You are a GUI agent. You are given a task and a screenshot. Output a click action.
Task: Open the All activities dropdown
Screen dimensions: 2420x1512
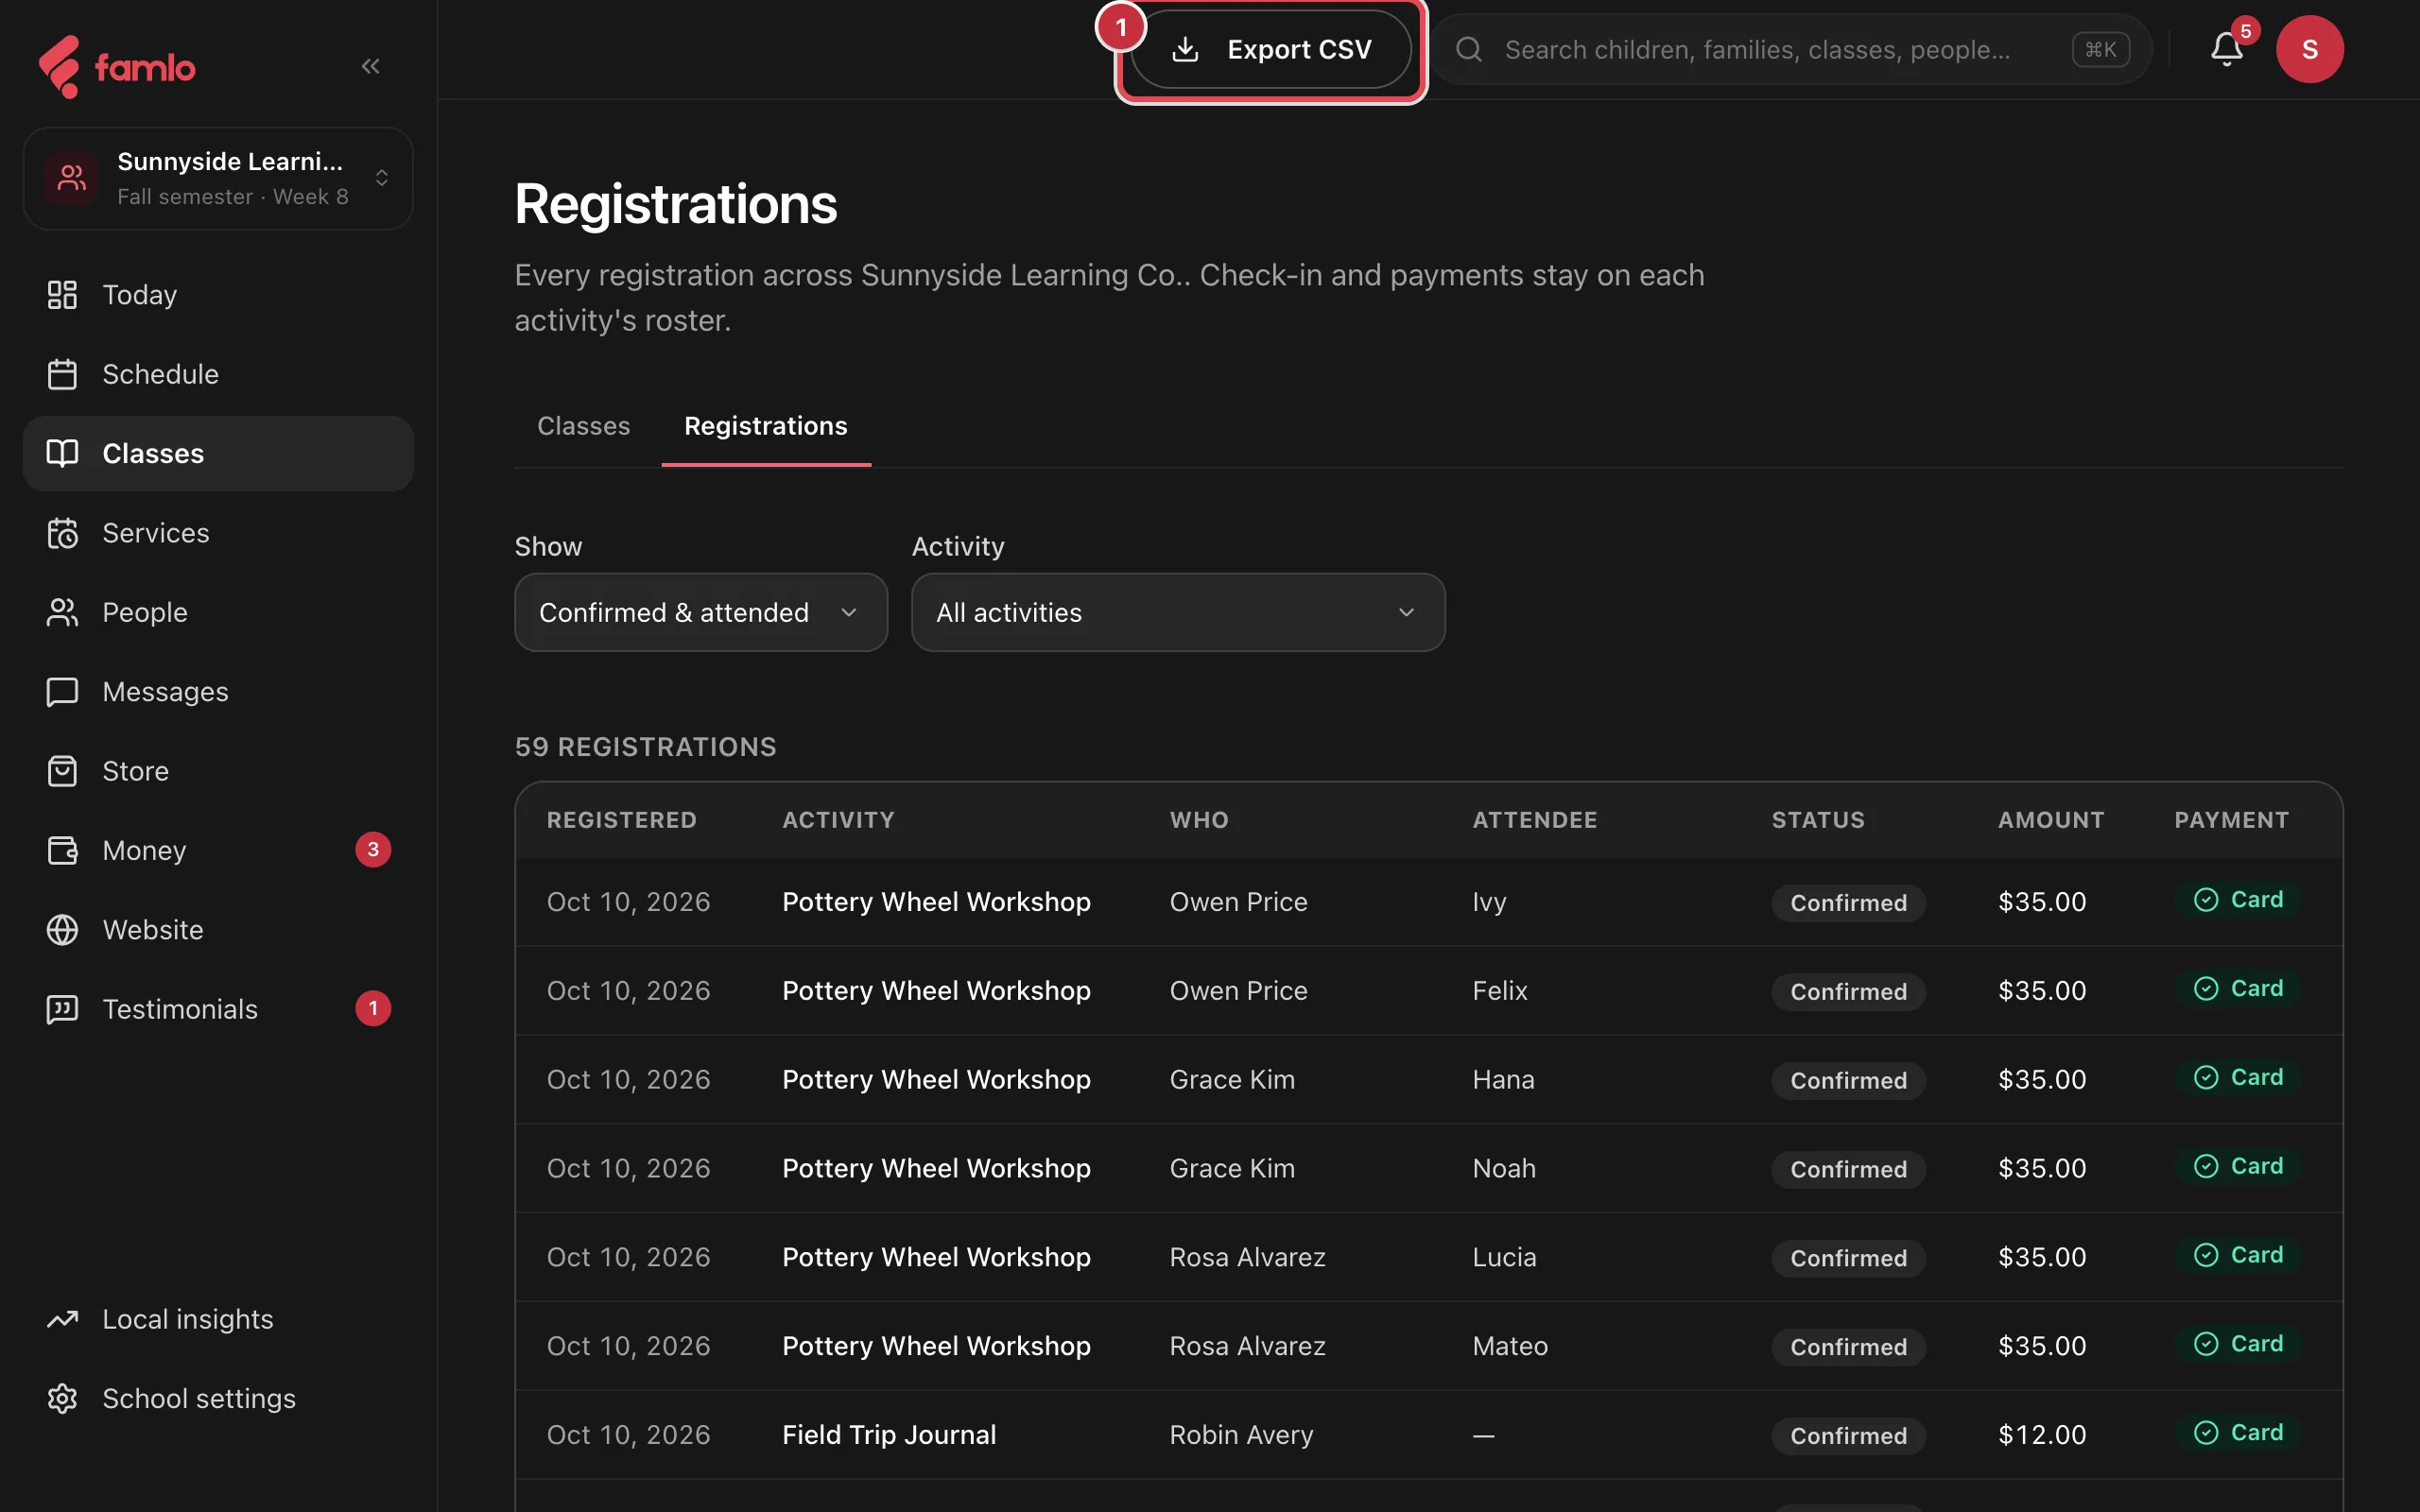1178,612
